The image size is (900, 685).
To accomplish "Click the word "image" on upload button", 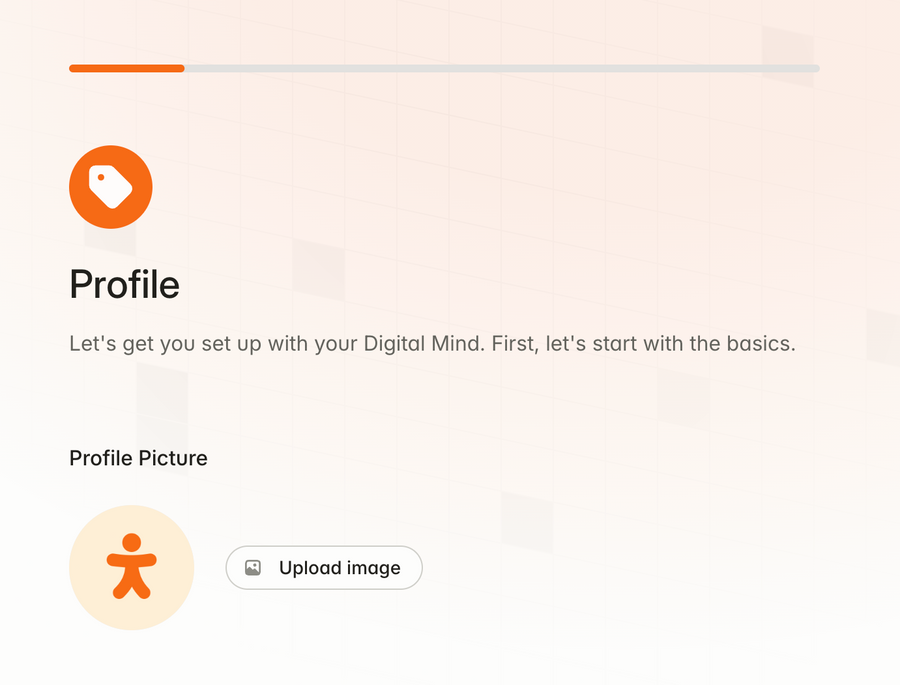I will pos(374,568).
